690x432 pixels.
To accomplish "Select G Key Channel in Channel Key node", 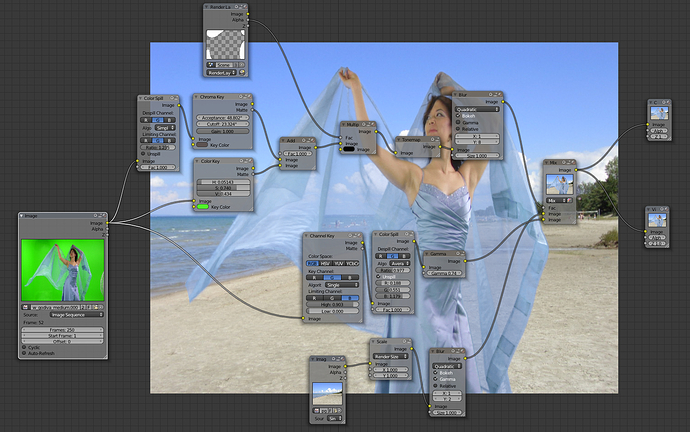I will pyautogui.click(x=332, y=278).
